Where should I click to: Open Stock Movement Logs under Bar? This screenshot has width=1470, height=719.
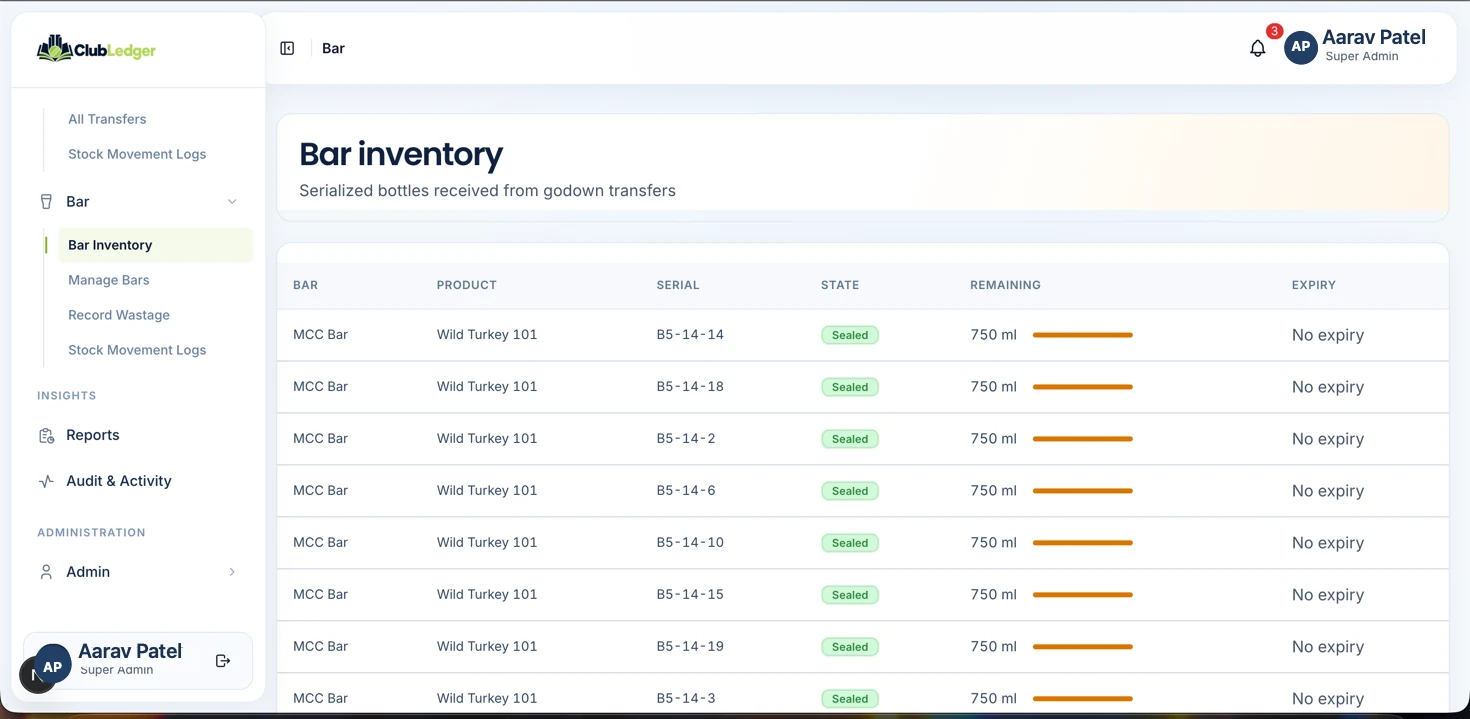(x=137, y=350)
